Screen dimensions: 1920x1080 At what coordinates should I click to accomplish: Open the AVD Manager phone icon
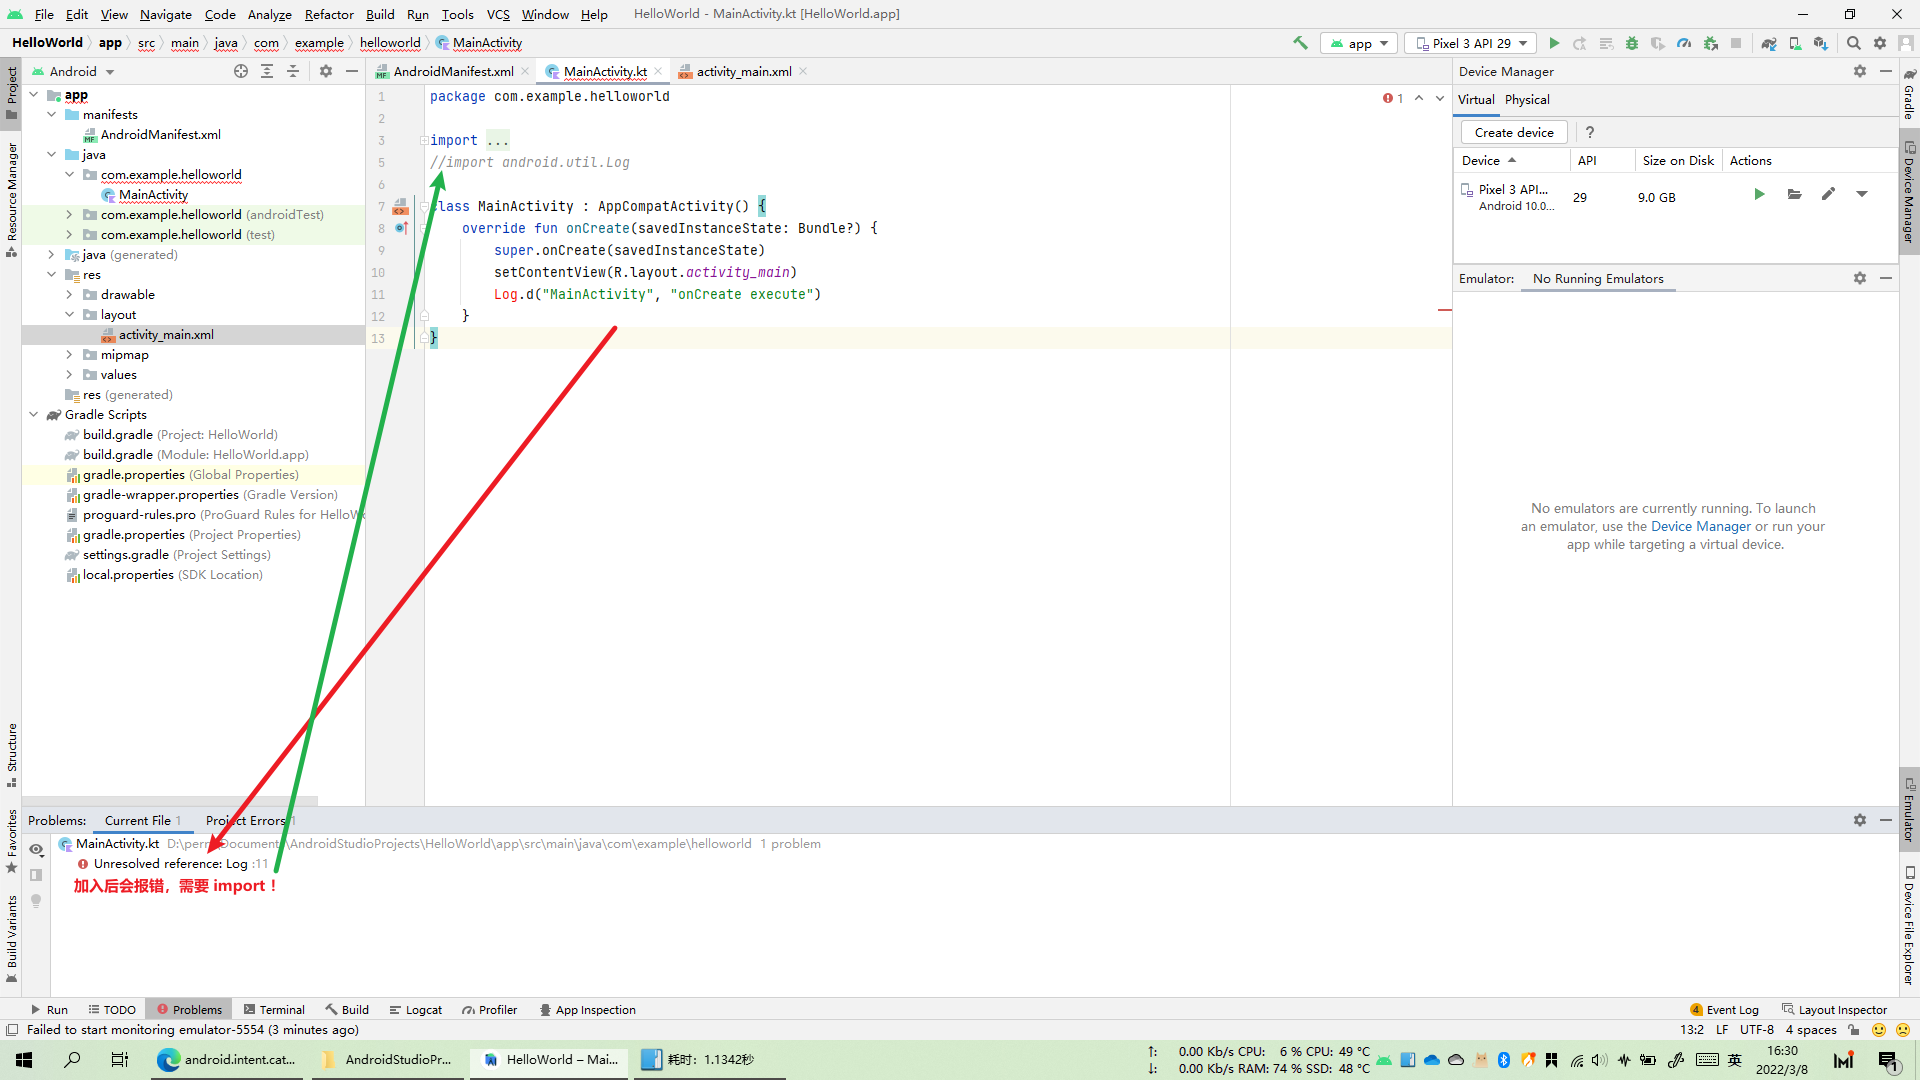coord(1795,43)
